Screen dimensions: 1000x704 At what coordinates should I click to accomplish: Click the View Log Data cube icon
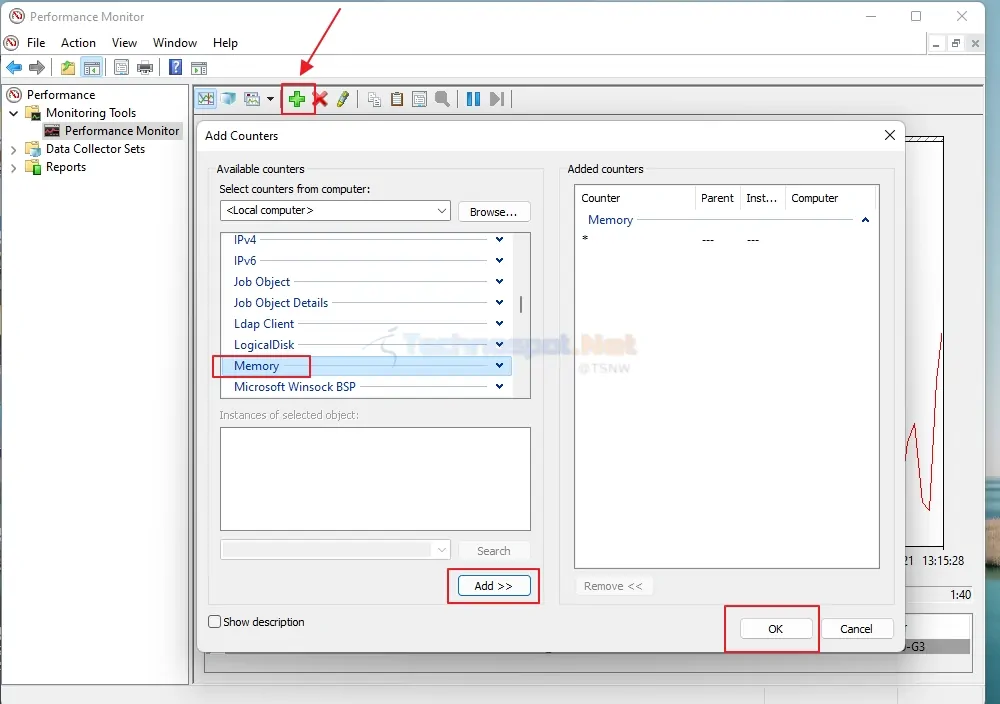(228, 99)
